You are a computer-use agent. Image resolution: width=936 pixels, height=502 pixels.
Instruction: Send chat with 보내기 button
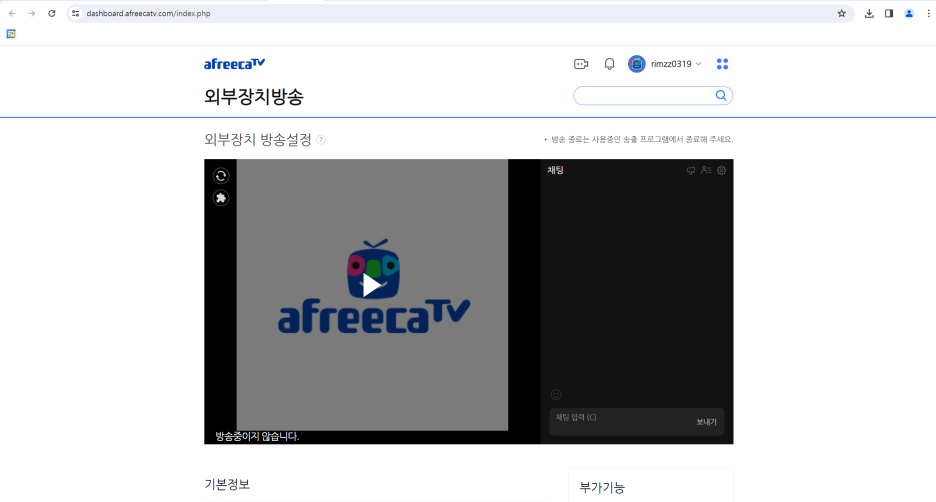coord(706,422)
